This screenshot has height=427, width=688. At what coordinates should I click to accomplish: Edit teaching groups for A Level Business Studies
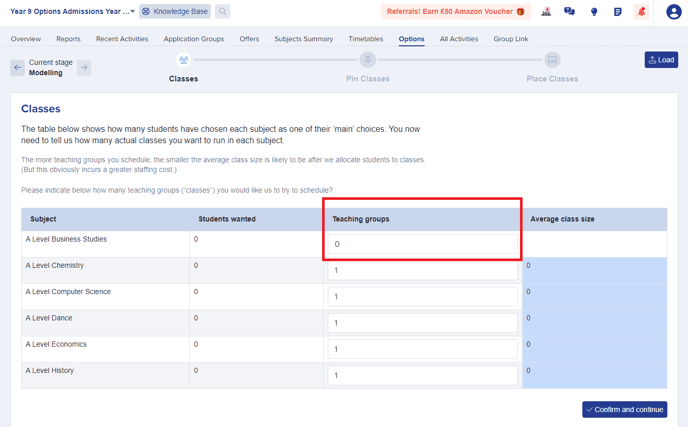click(x=423, y=244)
